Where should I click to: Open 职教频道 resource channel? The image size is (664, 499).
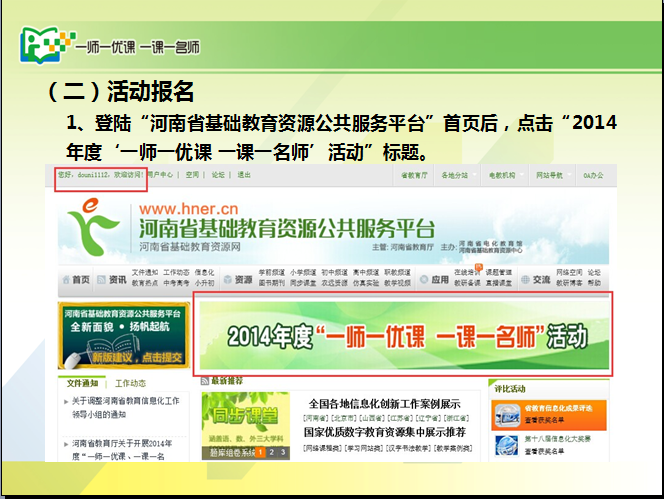[x=397, y=272]
